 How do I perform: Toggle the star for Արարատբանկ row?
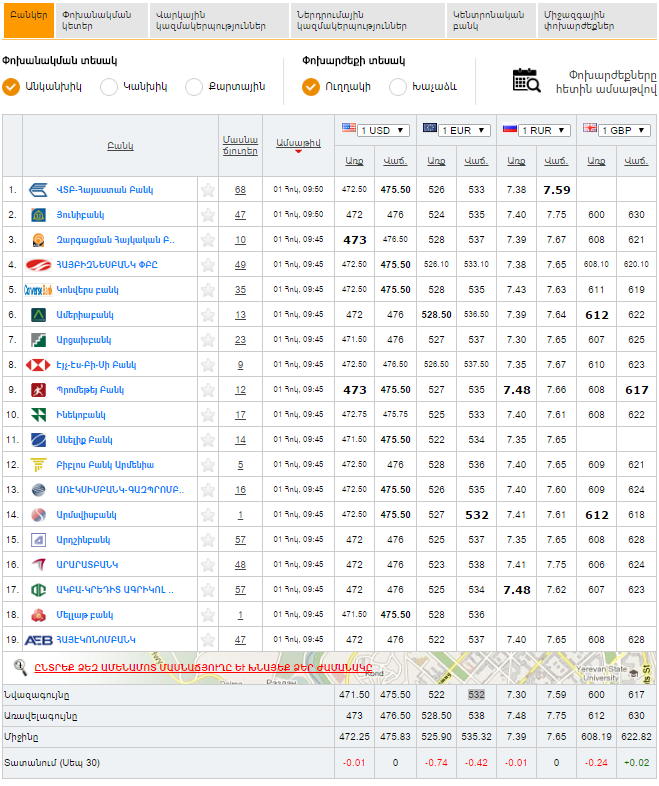208,564
